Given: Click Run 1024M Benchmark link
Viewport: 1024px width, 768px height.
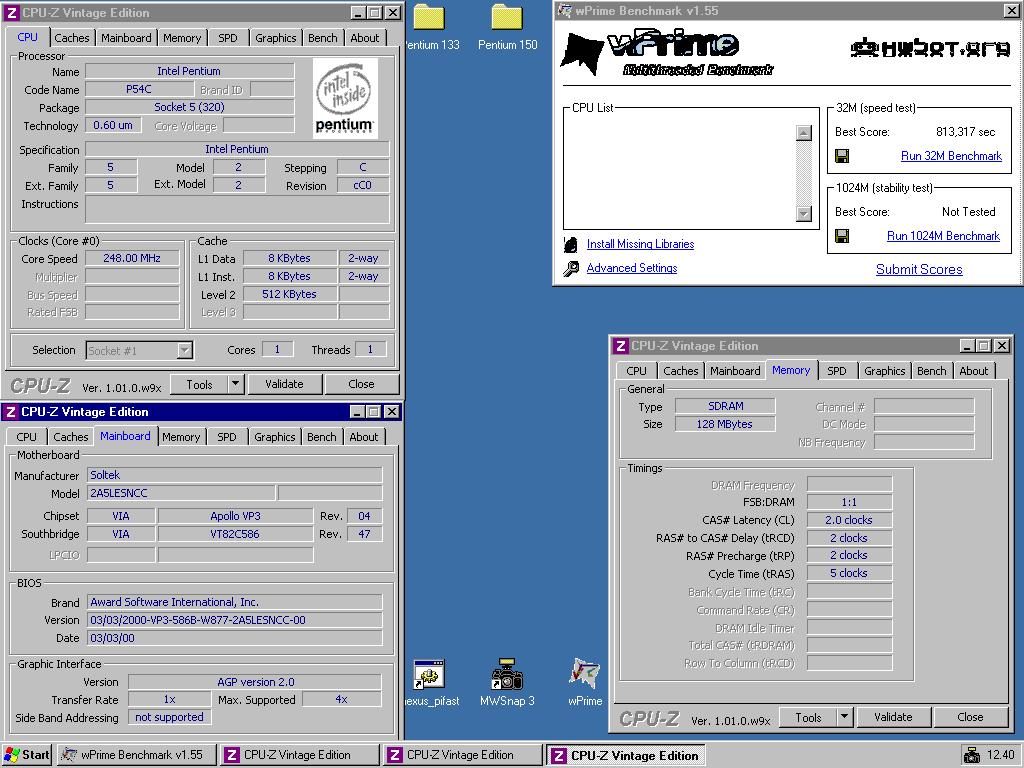Looking at the screenshot, I should click(943, 236).
